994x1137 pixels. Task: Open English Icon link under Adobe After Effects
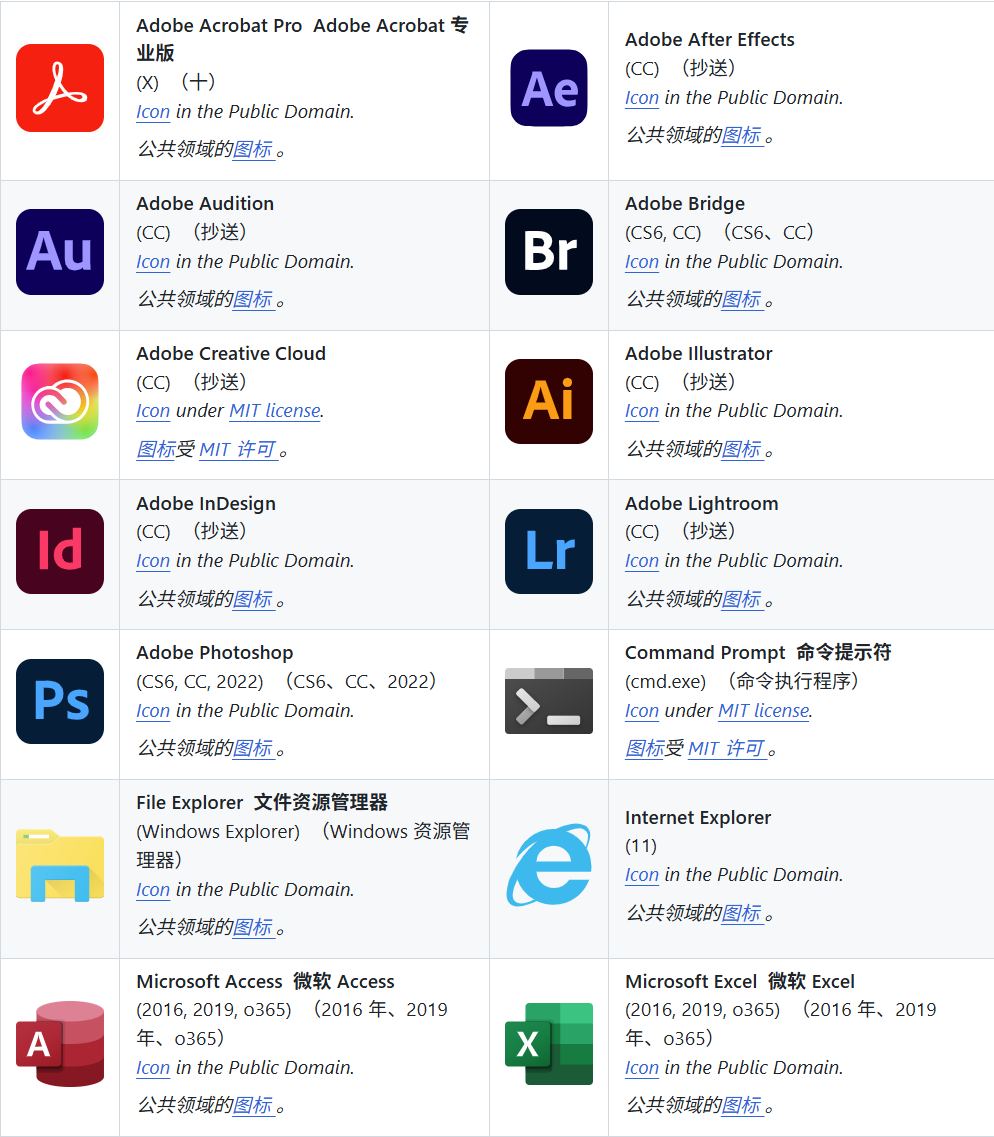point(642,98)
